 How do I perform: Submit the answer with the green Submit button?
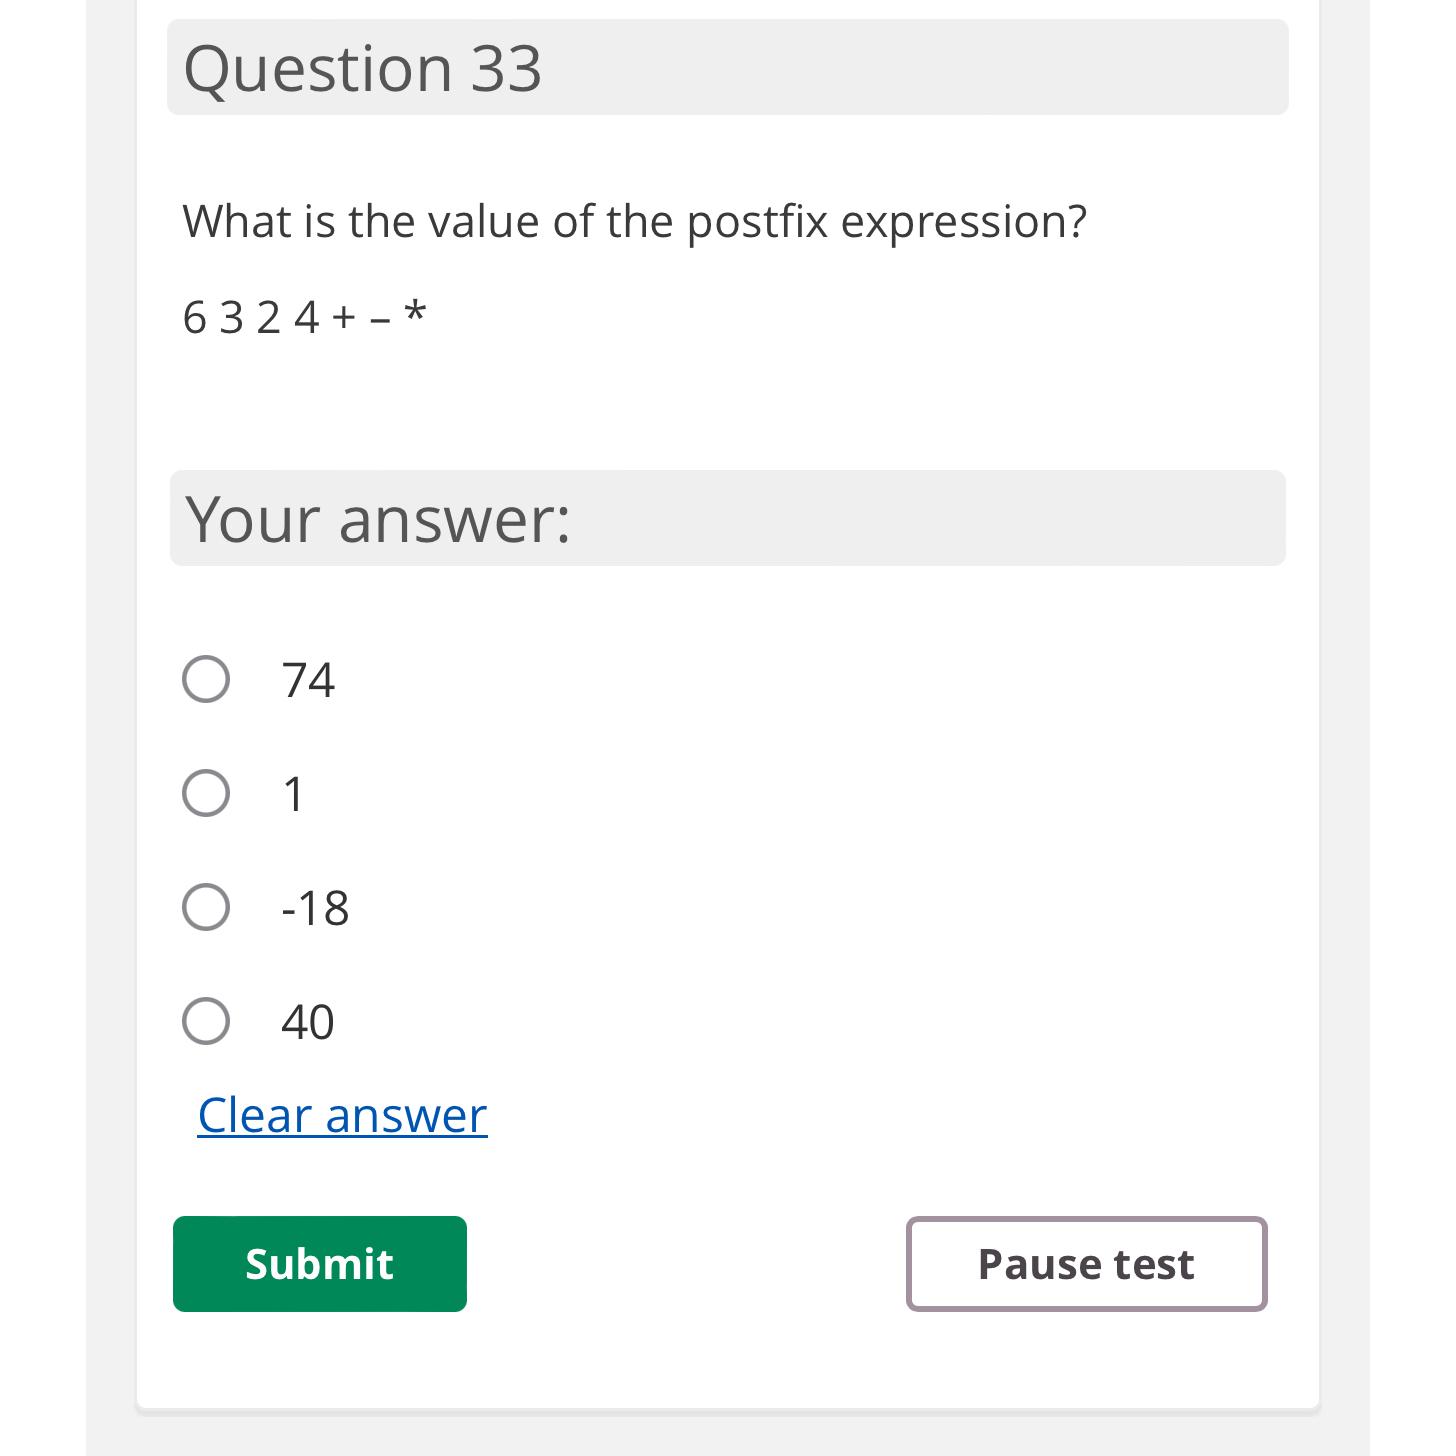320,1264
